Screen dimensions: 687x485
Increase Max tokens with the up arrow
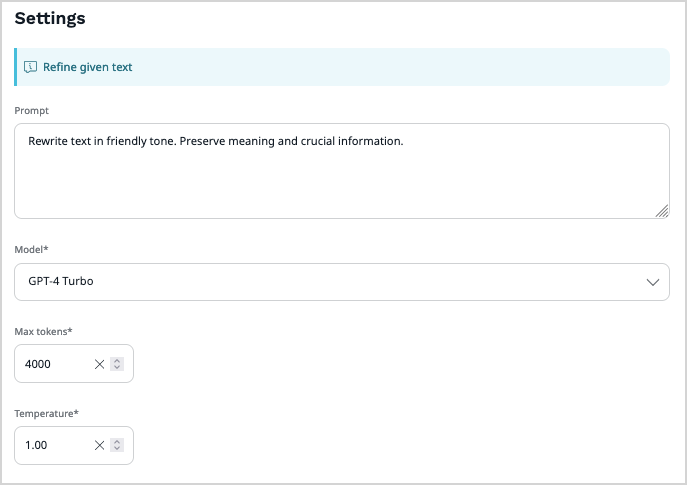coord(117,360)
